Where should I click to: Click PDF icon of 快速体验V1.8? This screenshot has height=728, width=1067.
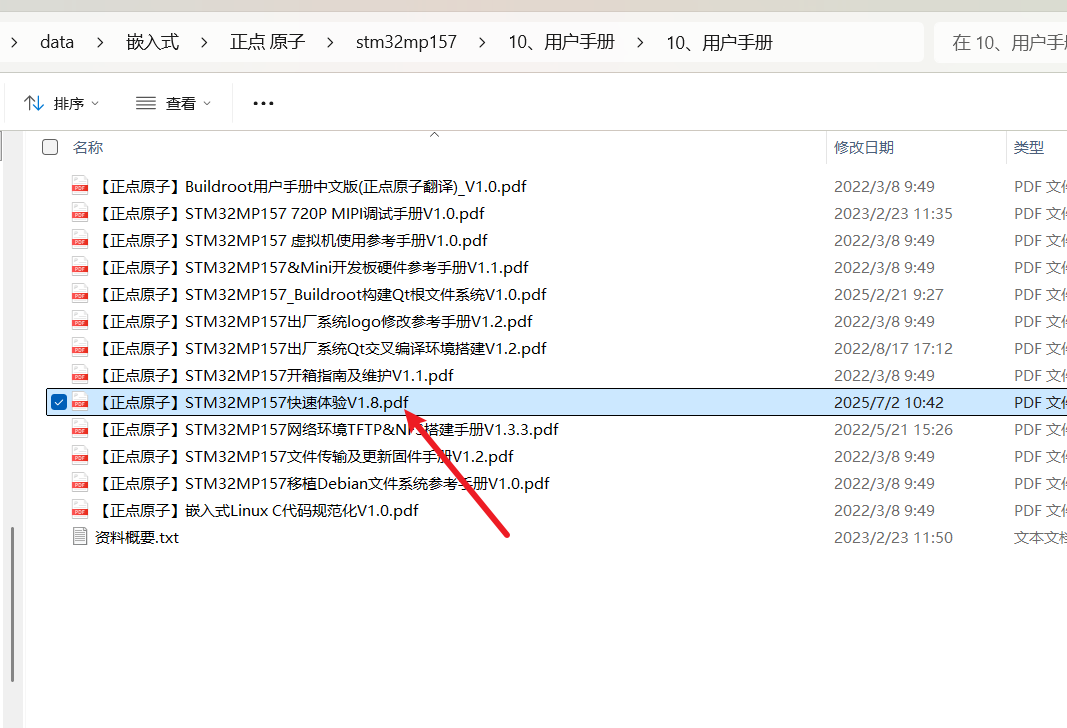[80, 402]
